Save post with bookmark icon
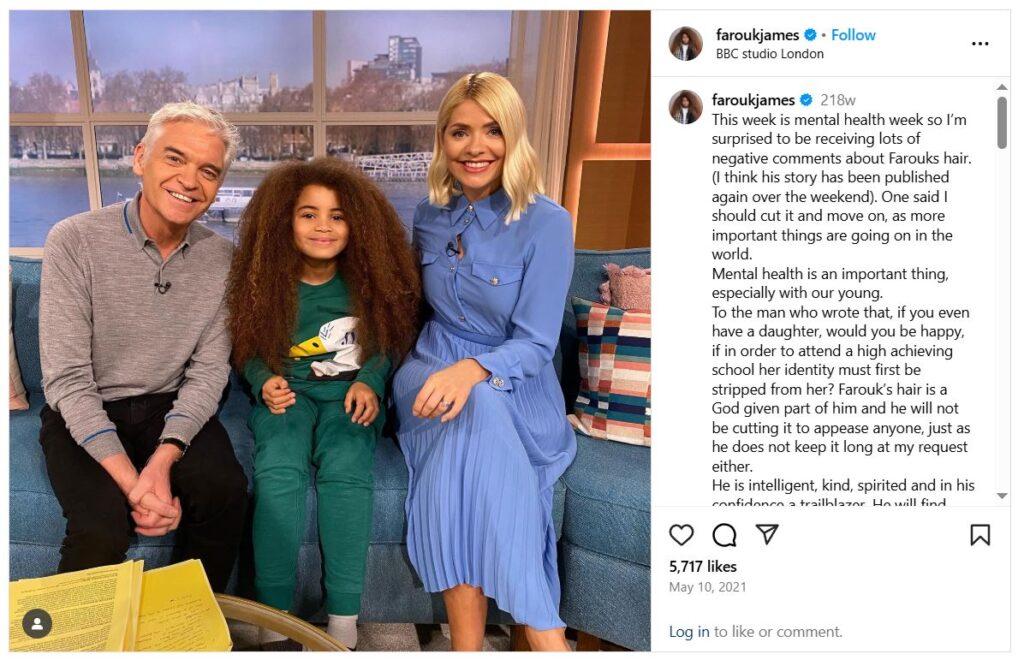Viewport: 1024px width, 666px height. coord(980,535)
